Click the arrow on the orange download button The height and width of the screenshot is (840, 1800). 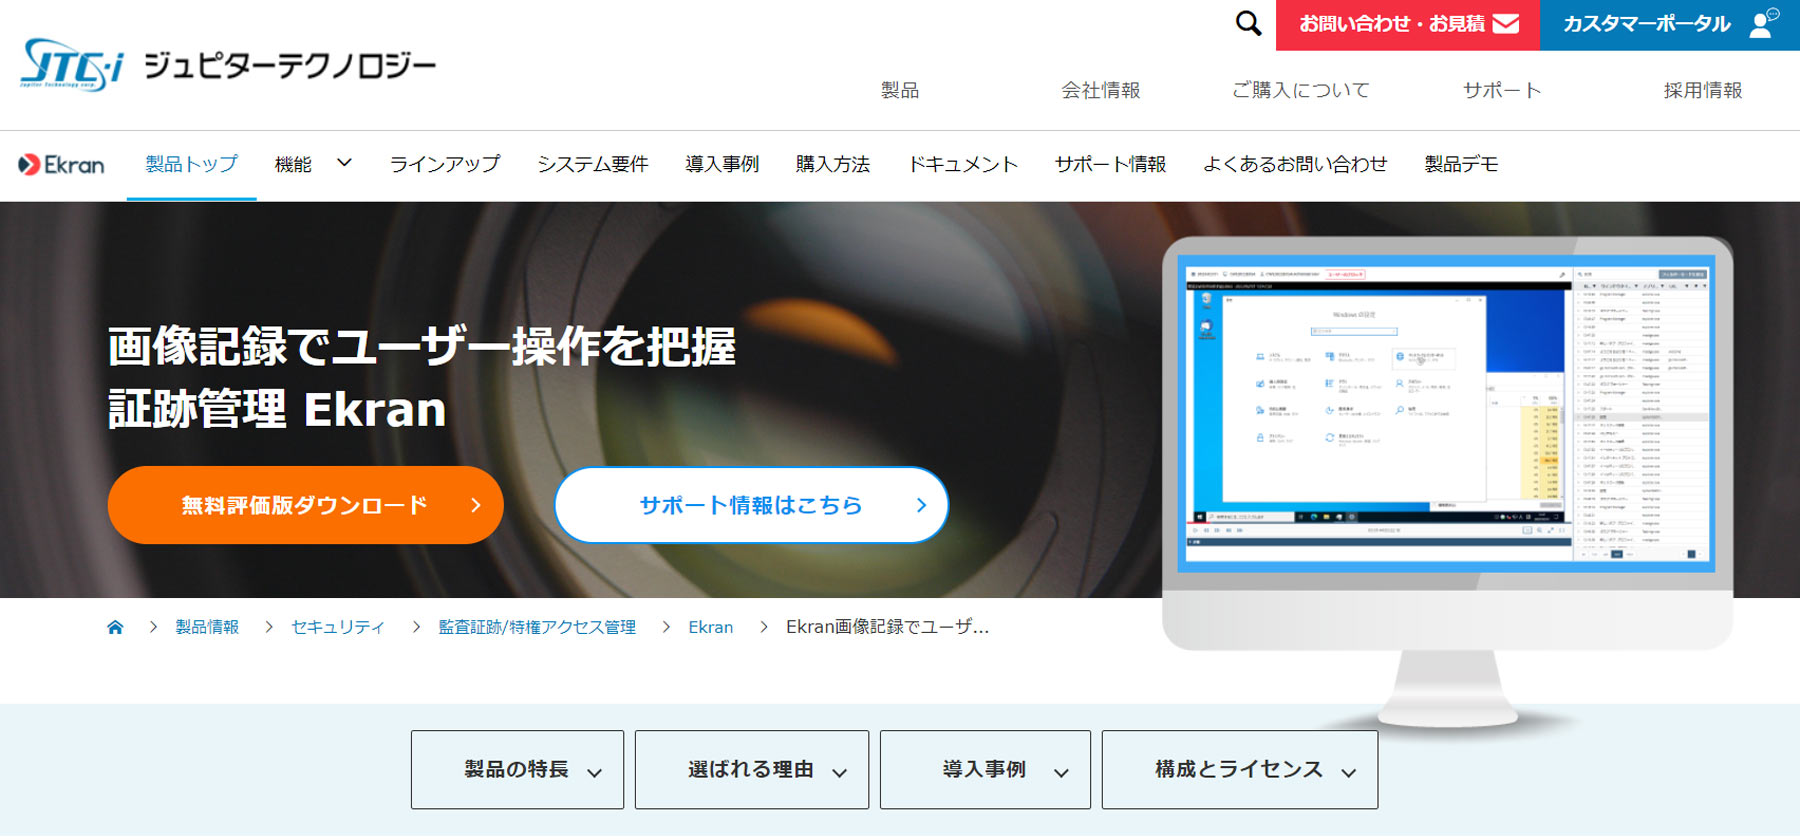click(x=476, y=505)
